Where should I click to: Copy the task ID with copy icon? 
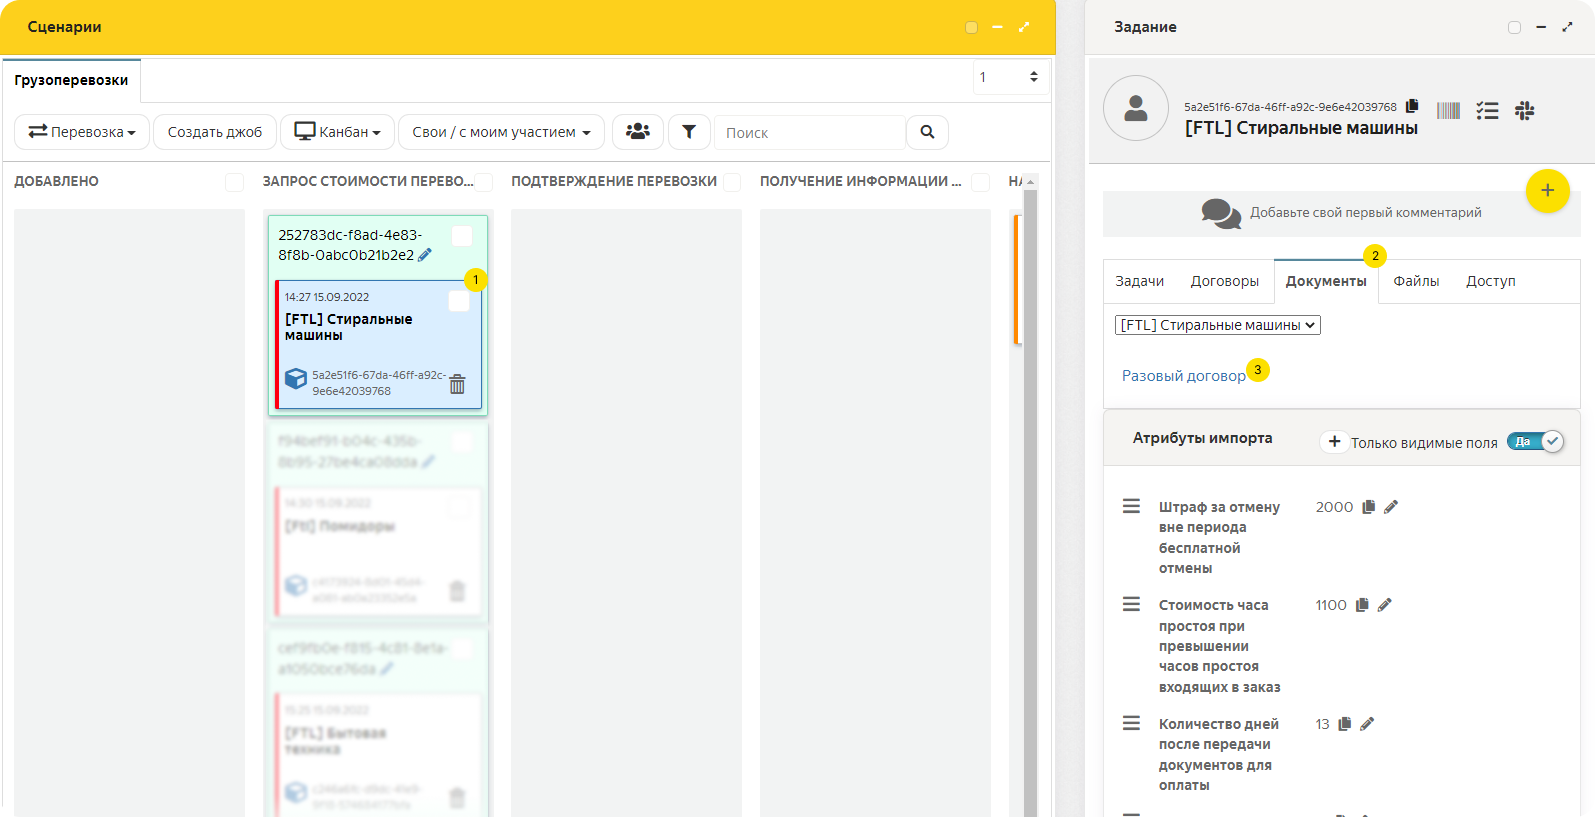1412,106
